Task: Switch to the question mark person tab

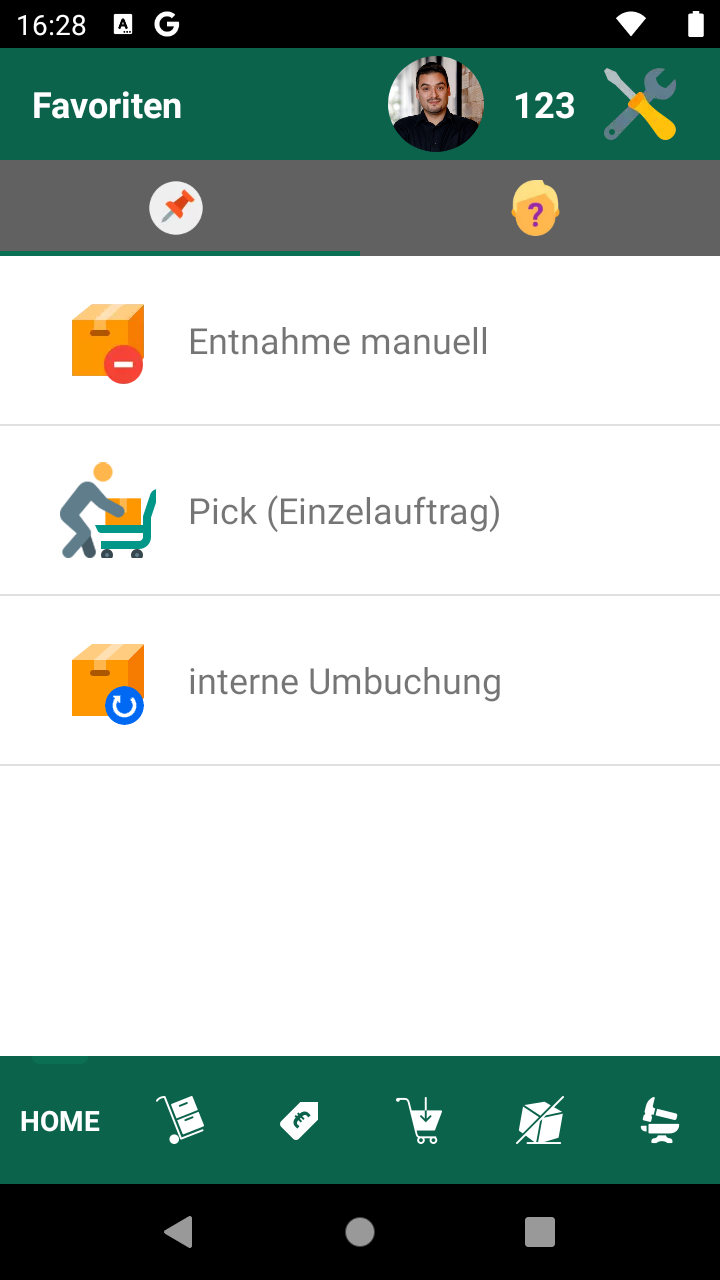Action: click(x=536, y=209)
